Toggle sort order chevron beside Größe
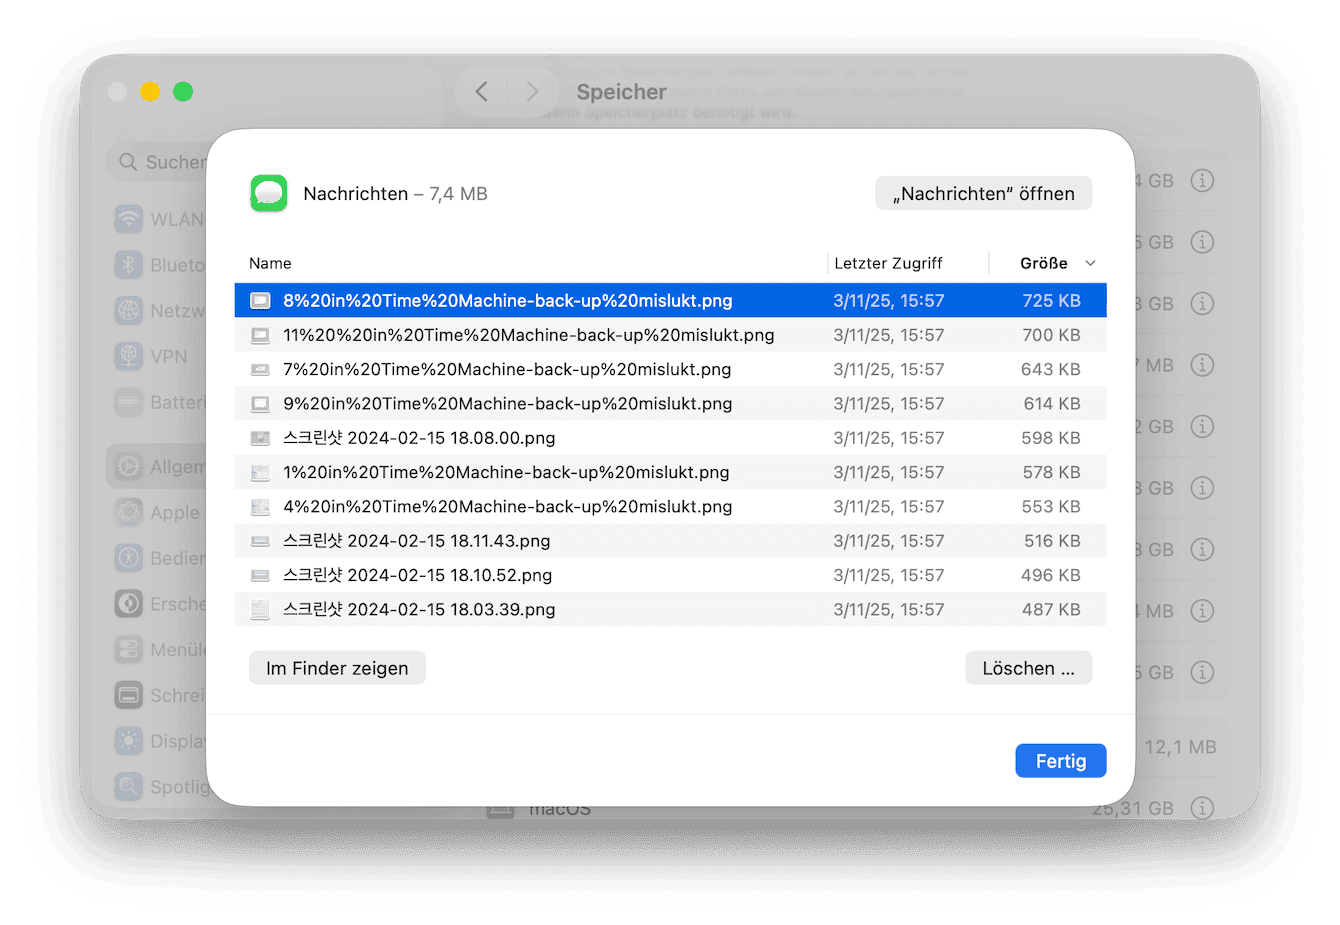Image resolution: width=1340 pixels, height=925 pixels. (x=1090, y=263)
